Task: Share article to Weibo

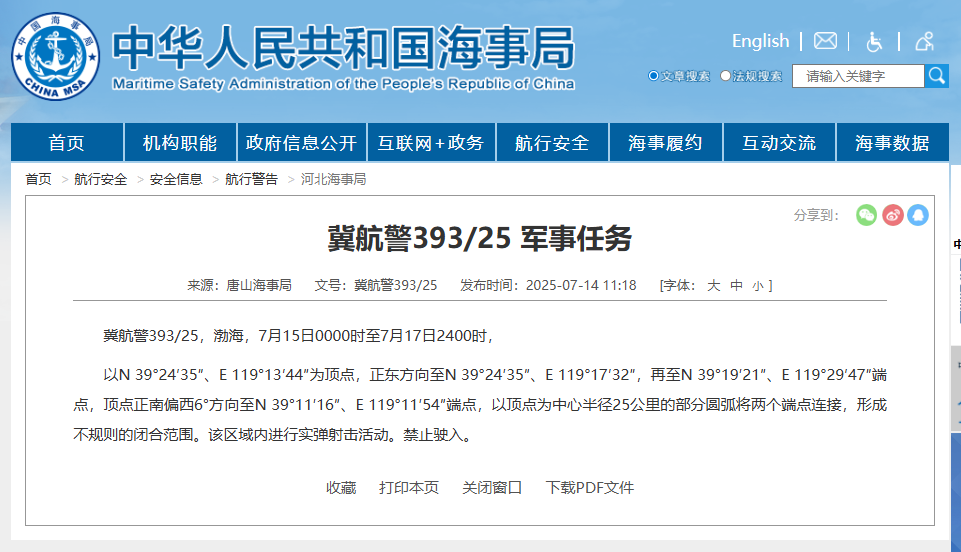Action: [892, 215]
